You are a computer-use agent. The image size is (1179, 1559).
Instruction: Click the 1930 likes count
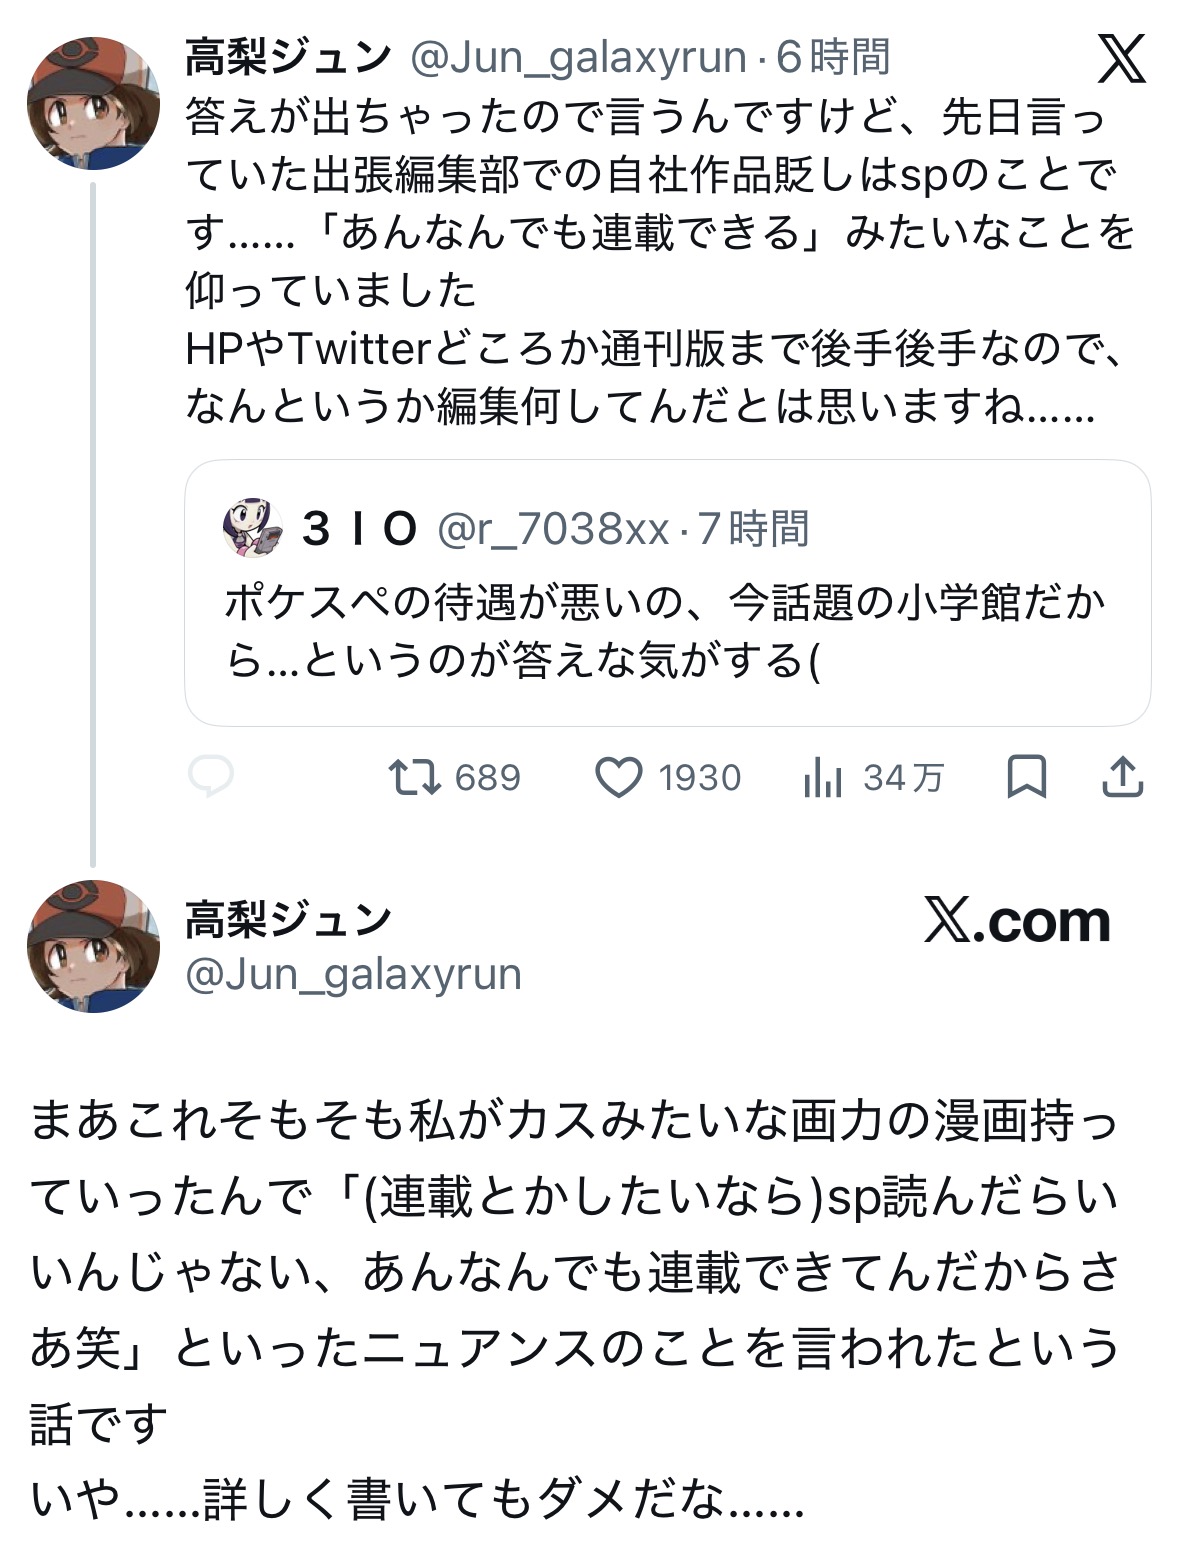(x=699, y=777)
